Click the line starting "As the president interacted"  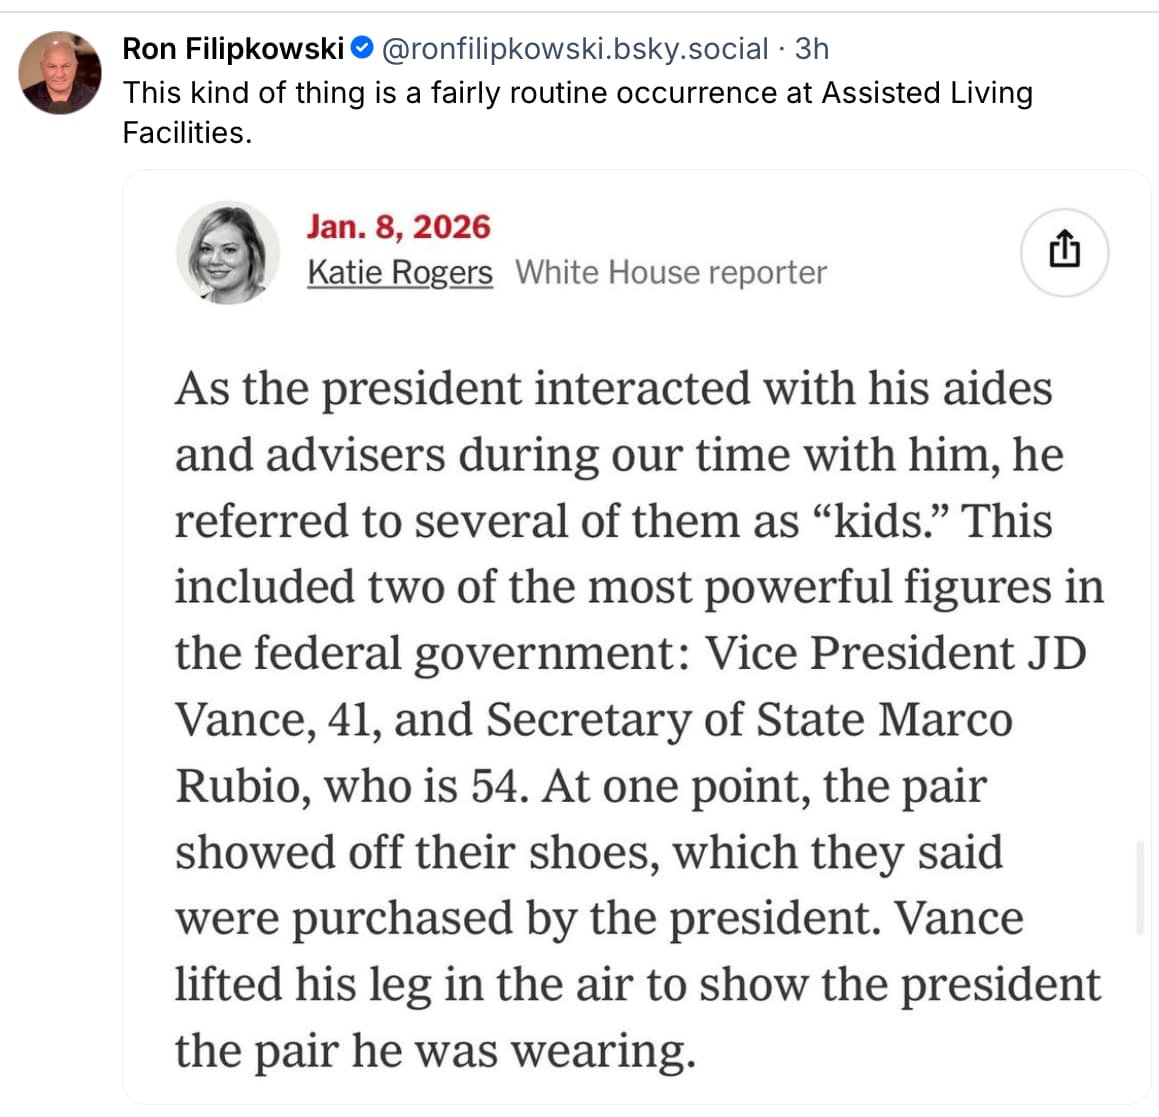(x=613, y=388)
